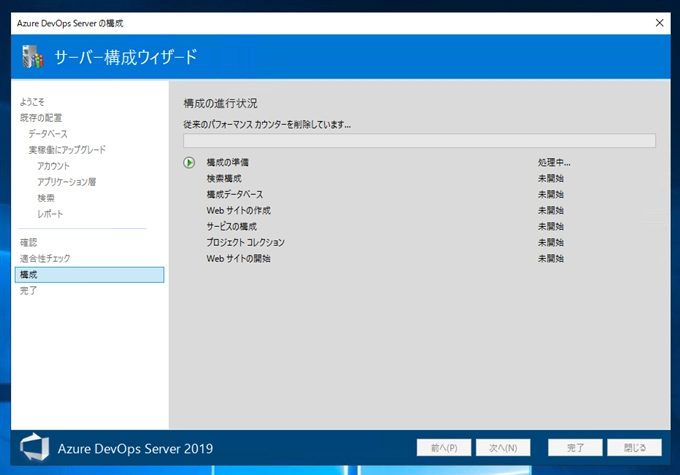Screen dimensions: 680x475
Task: Click the green in-progress icon beside 構成の準備
Action: coord(189,163)
